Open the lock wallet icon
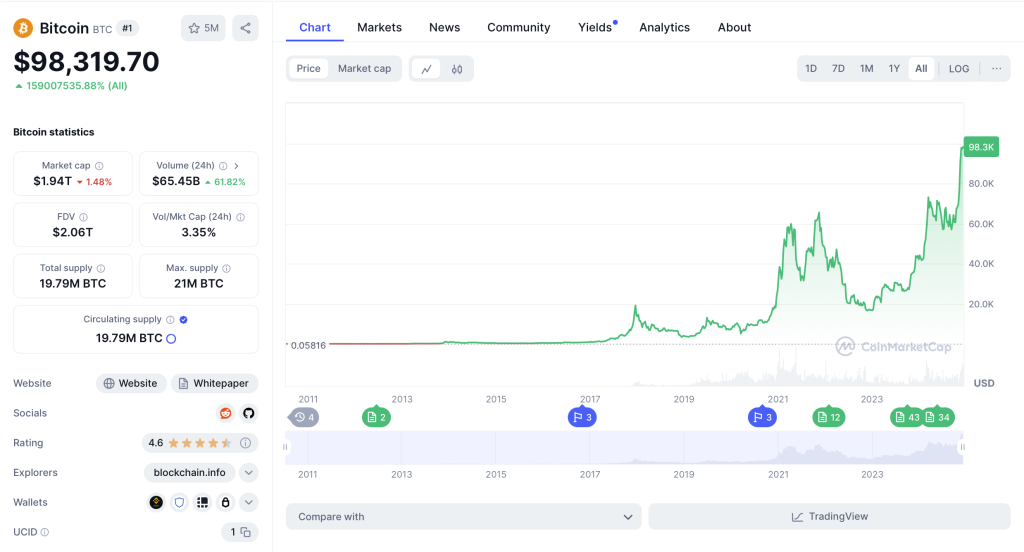 pos(225,502)
